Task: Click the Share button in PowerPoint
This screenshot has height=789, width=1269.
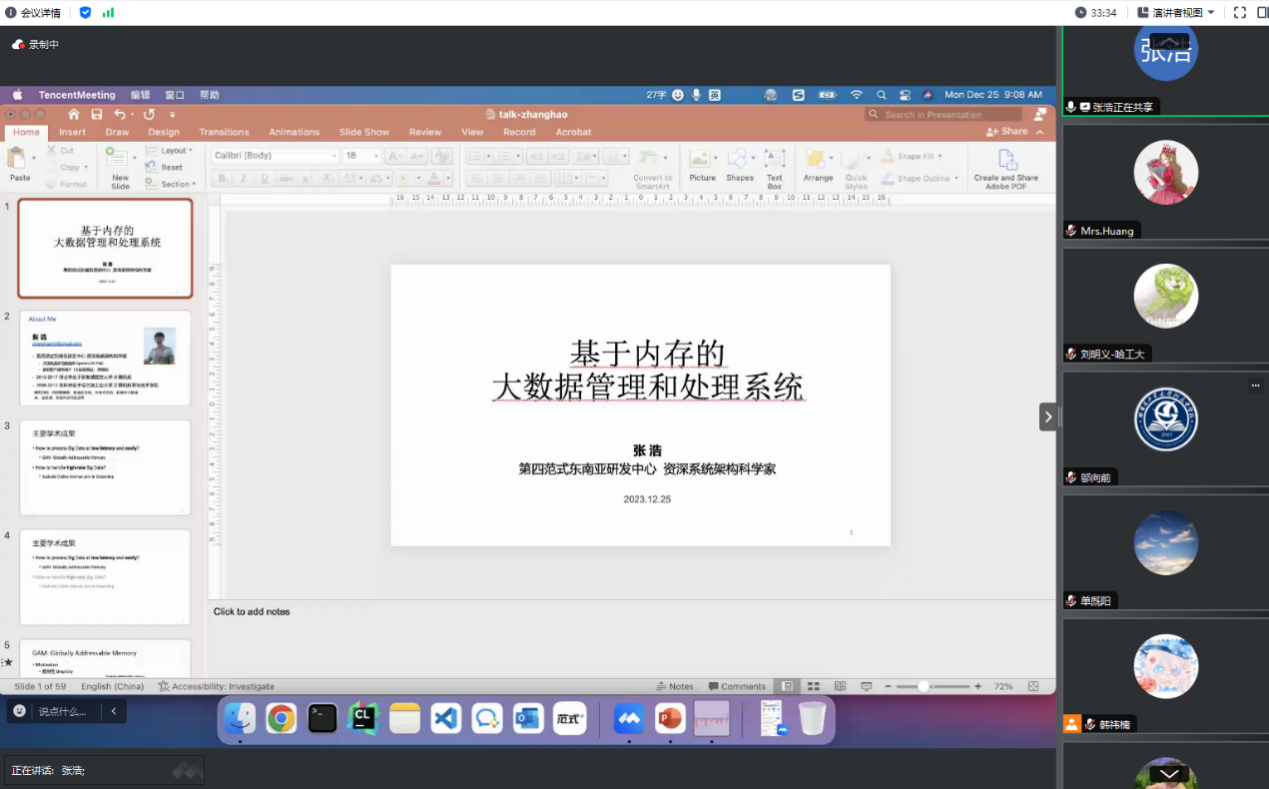Action: coord(1008,132)
